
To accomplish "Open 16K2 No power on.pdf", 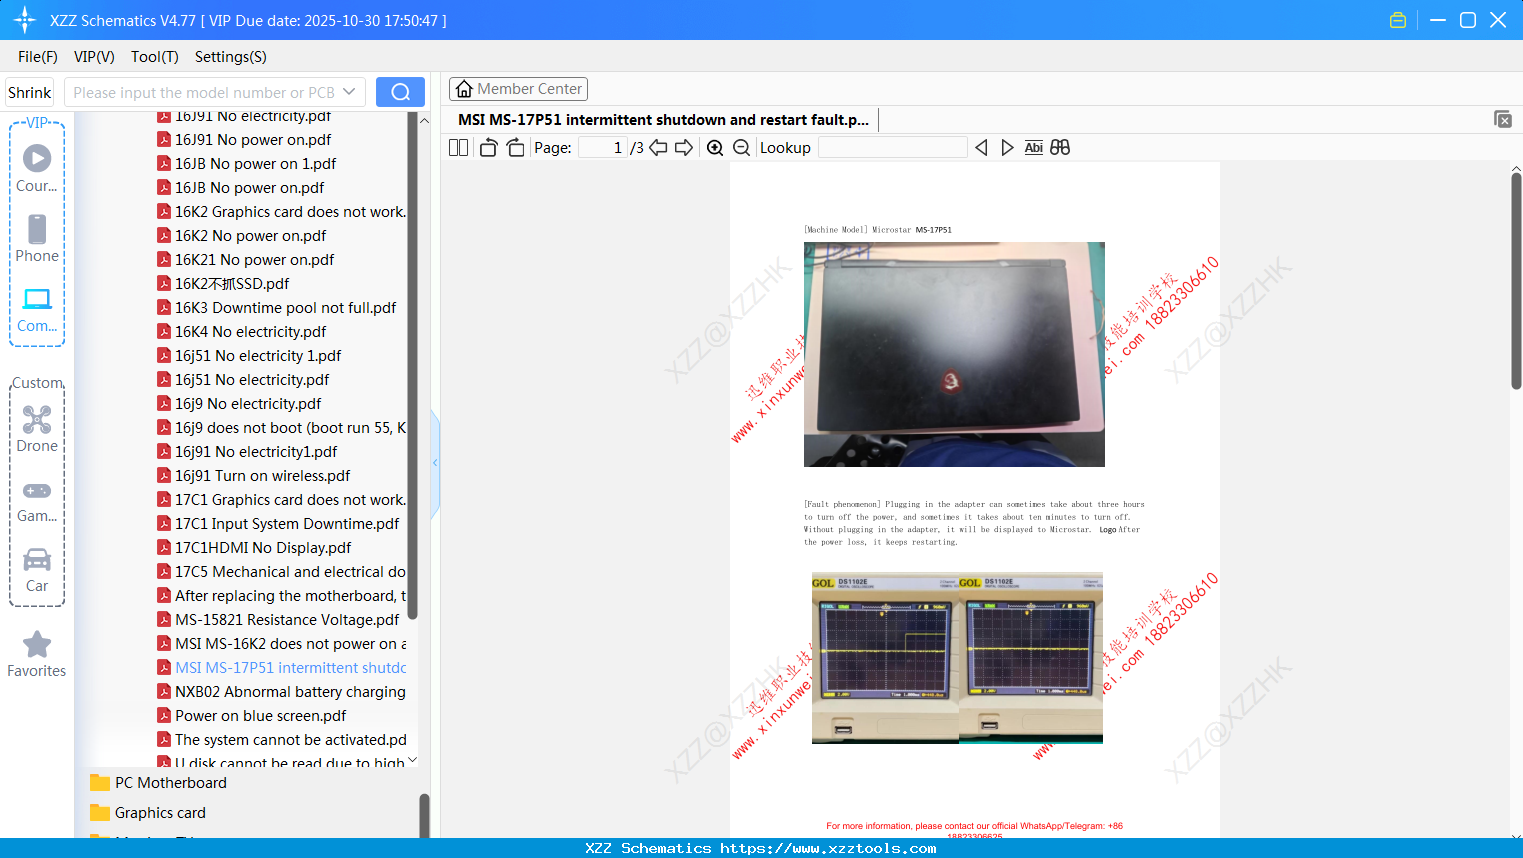I will [250, 236].
